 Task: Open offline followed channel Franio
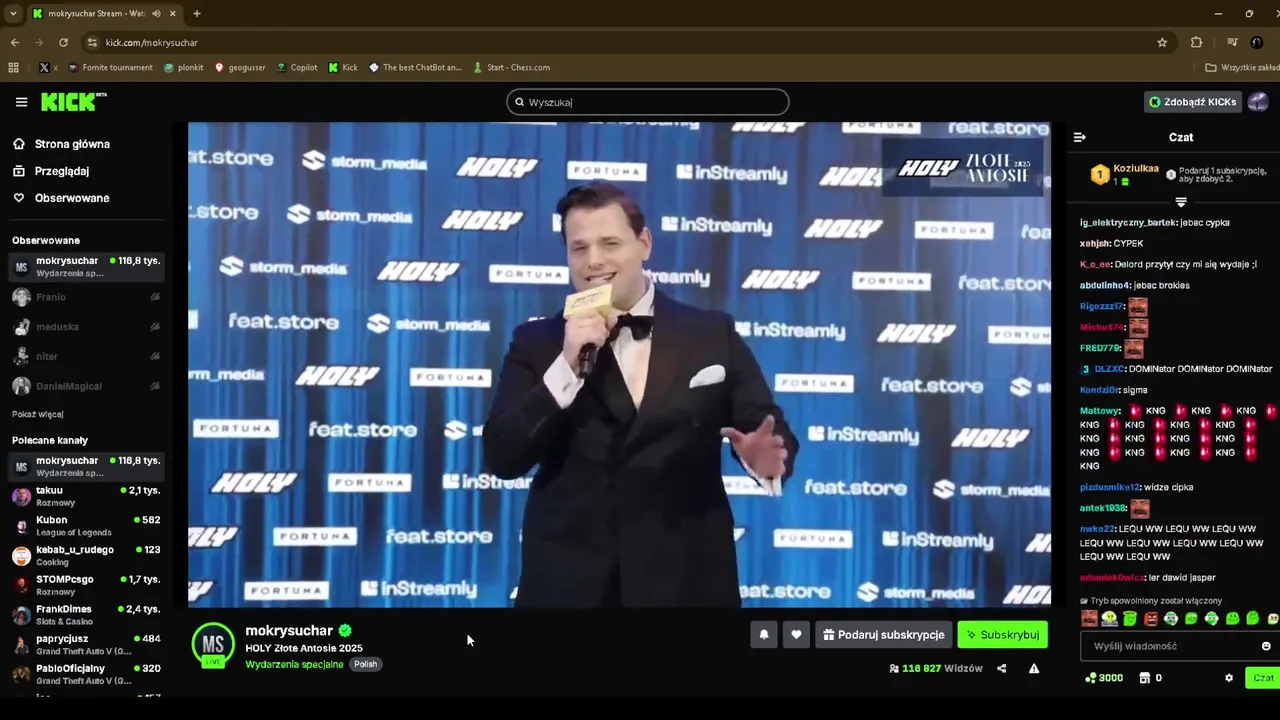click(x=86, y=297)
